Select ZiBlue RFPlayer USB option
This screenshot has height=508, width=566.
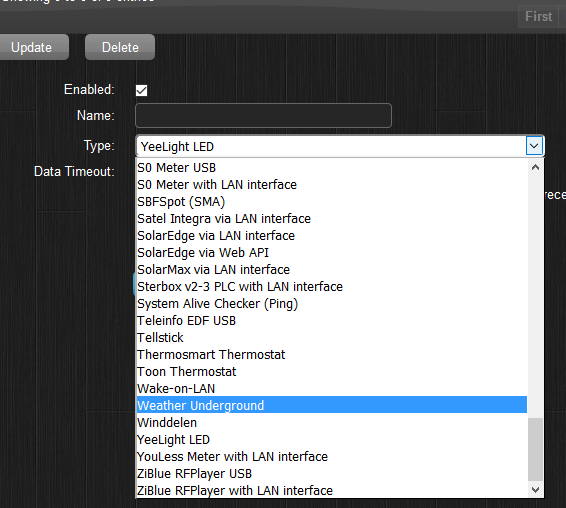point(331,473)
